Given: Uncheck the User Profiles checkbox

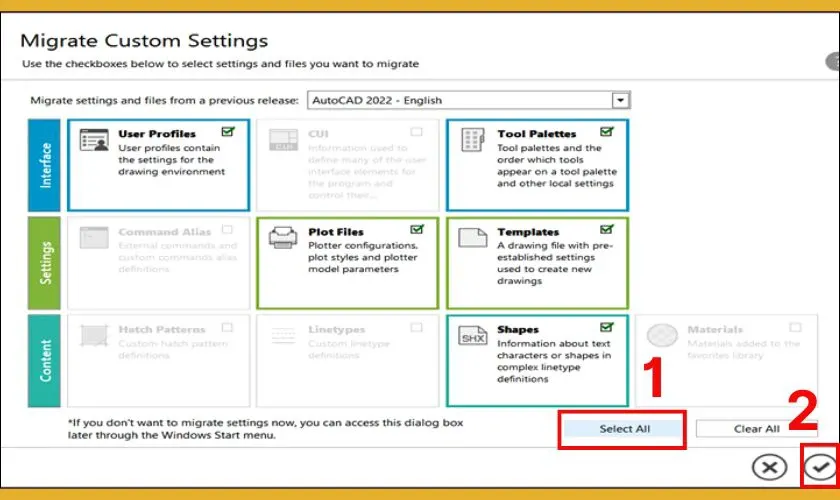Looking at the screenshot, I should click(228, 131).
